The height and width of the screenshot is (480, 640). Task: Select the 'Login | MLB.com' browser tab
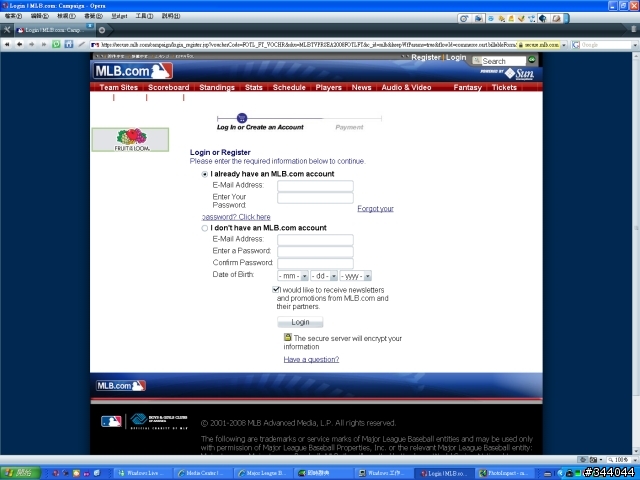pos(53,30)
